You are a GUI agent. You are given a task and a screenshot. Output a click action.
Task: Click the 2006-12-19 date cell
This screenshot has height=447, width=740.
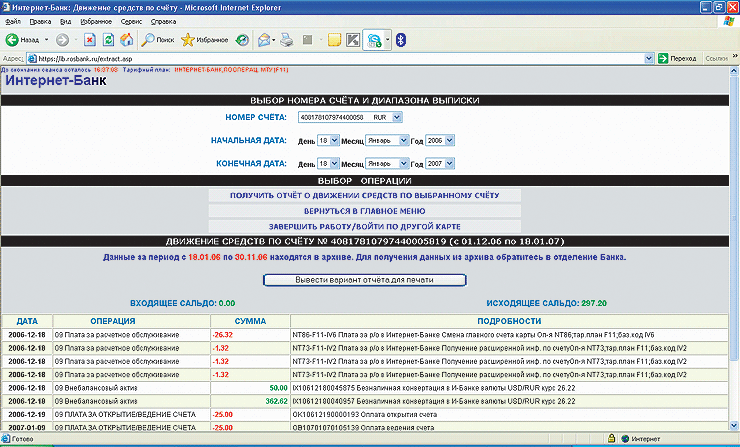point(27,414)
